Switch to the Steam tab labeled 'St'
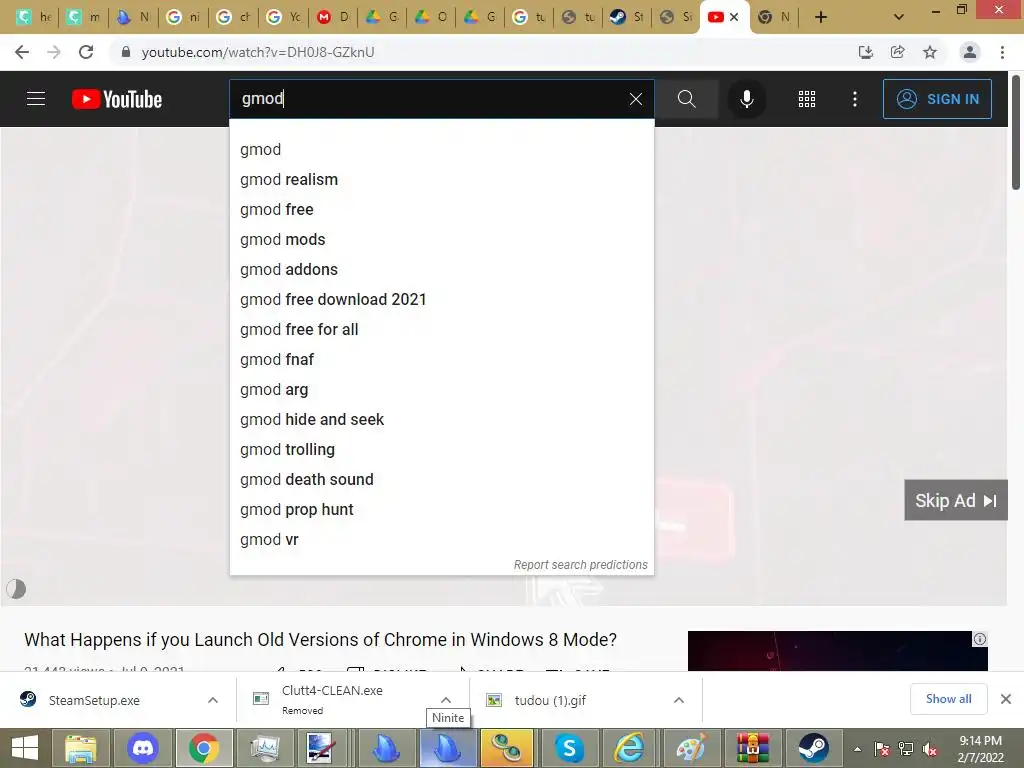The height and width of the screenshot is (768, 1024). click(x=625, y=17)
